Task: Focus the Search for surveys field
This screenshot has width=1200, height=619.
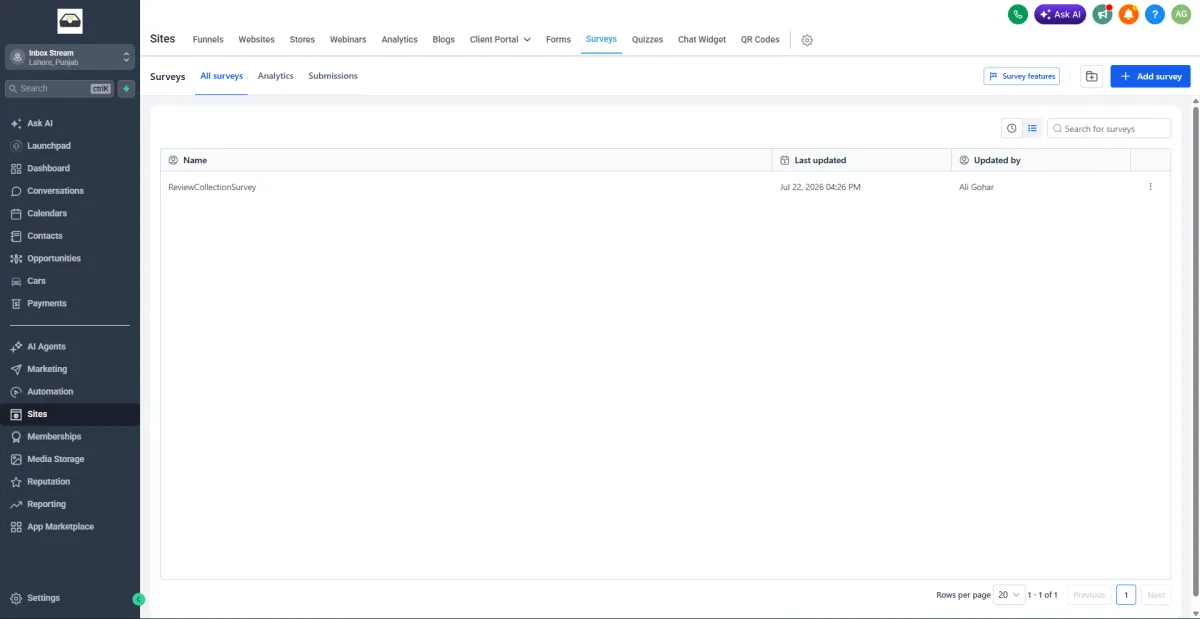Action: pos(1109,128)
